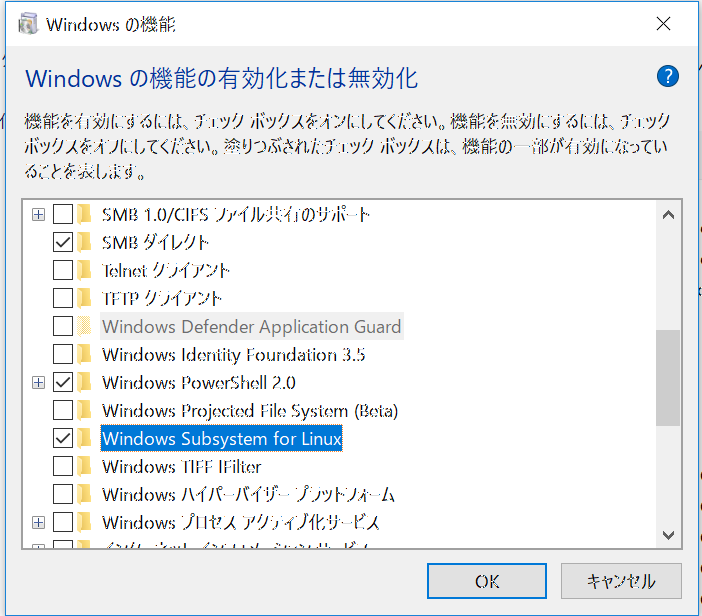Click the scrollbar up arrow
Image resolution: width=702 pixels, height=616 pixels.
click(x=668, y=215)
